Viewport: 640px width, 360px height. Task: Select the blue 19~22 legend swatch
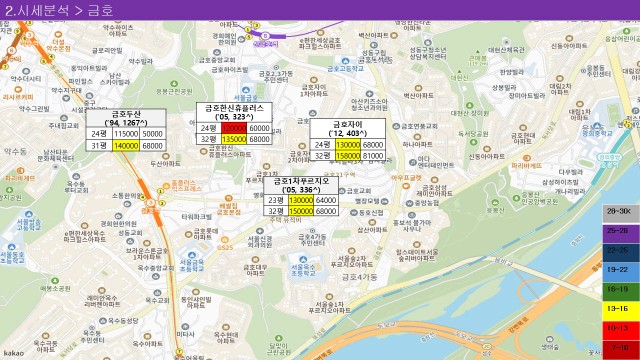pos(621,272)
